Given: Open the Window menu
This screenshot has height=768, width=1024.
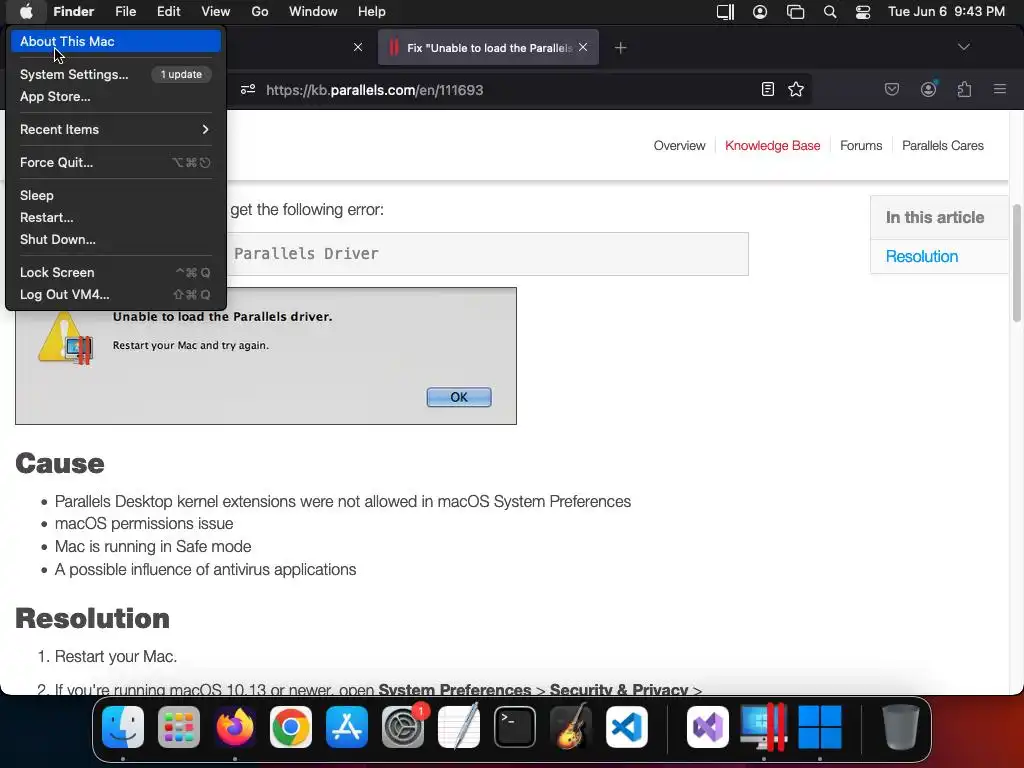Looking at the screenshot, I should (313, 11).
